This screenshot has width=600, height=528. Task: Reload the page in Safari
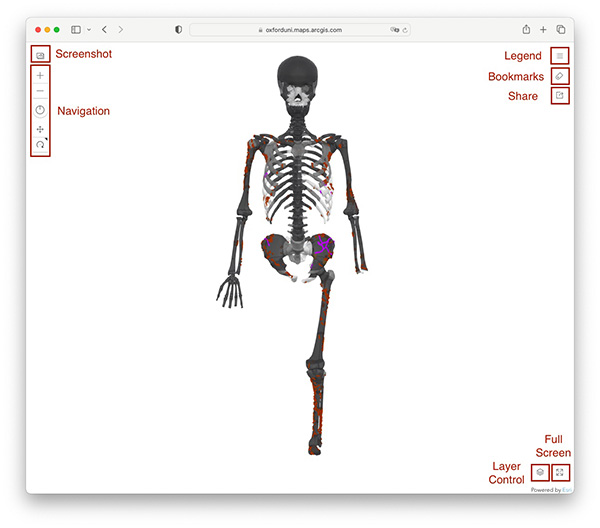point(405,30)
